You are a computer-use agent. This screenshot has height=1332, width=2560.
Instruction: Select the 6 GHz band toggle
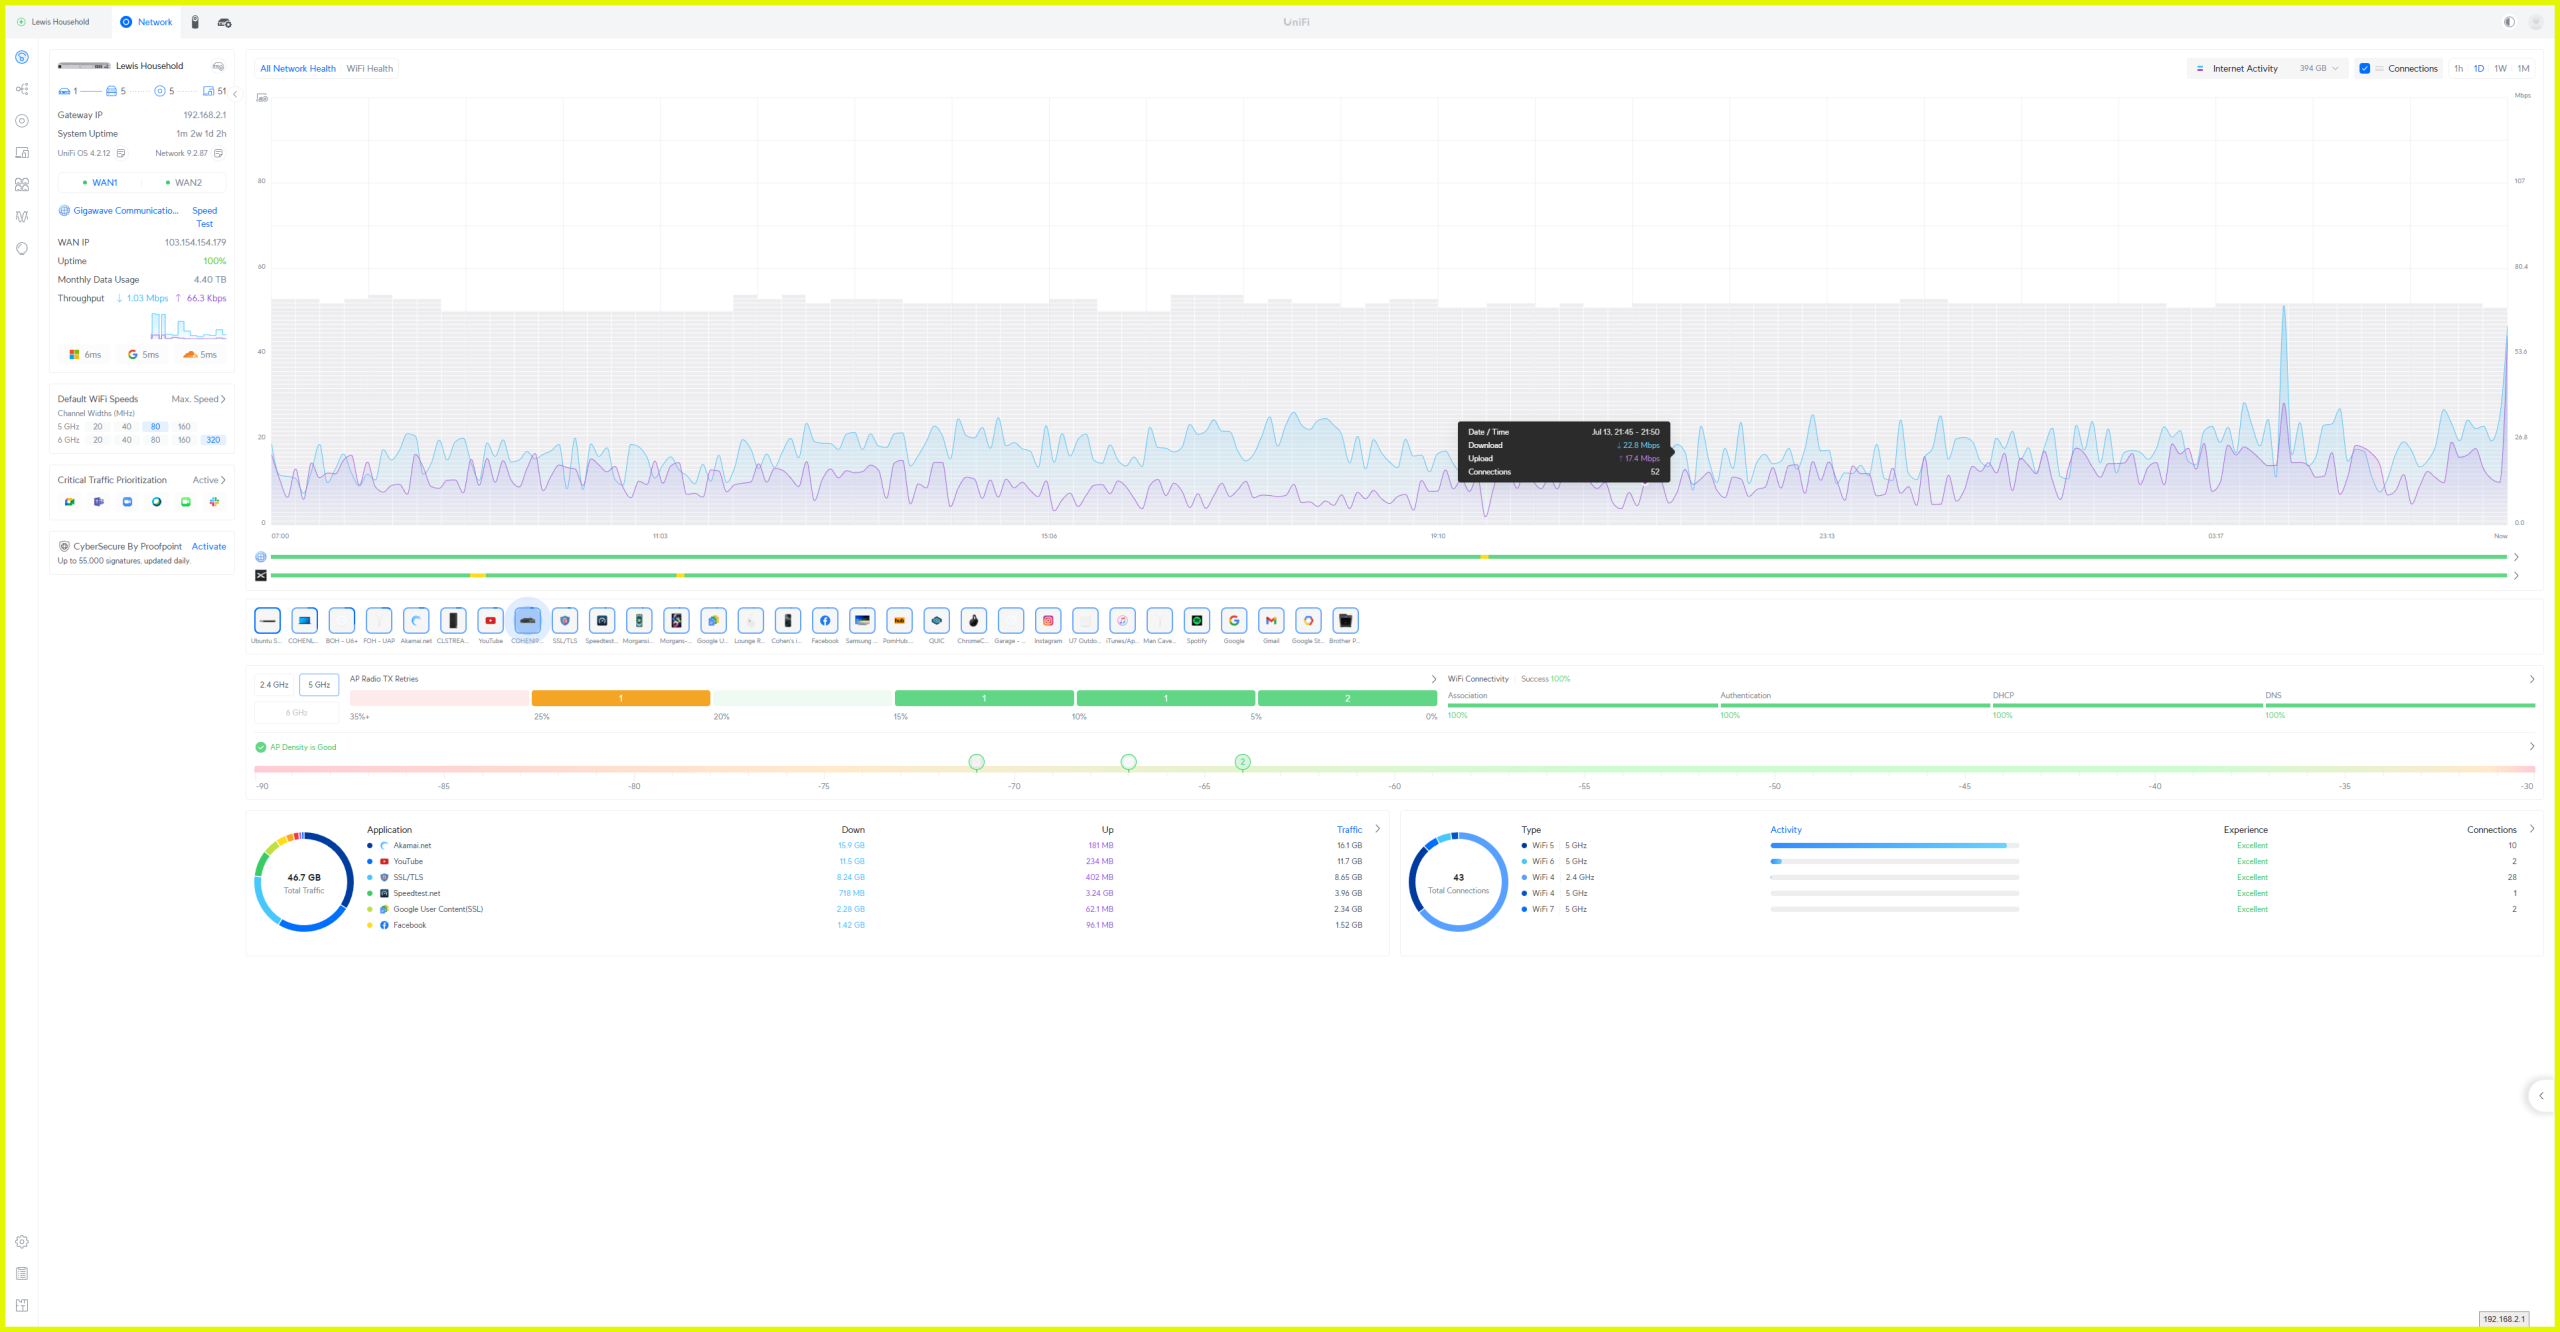coord(297,713)
